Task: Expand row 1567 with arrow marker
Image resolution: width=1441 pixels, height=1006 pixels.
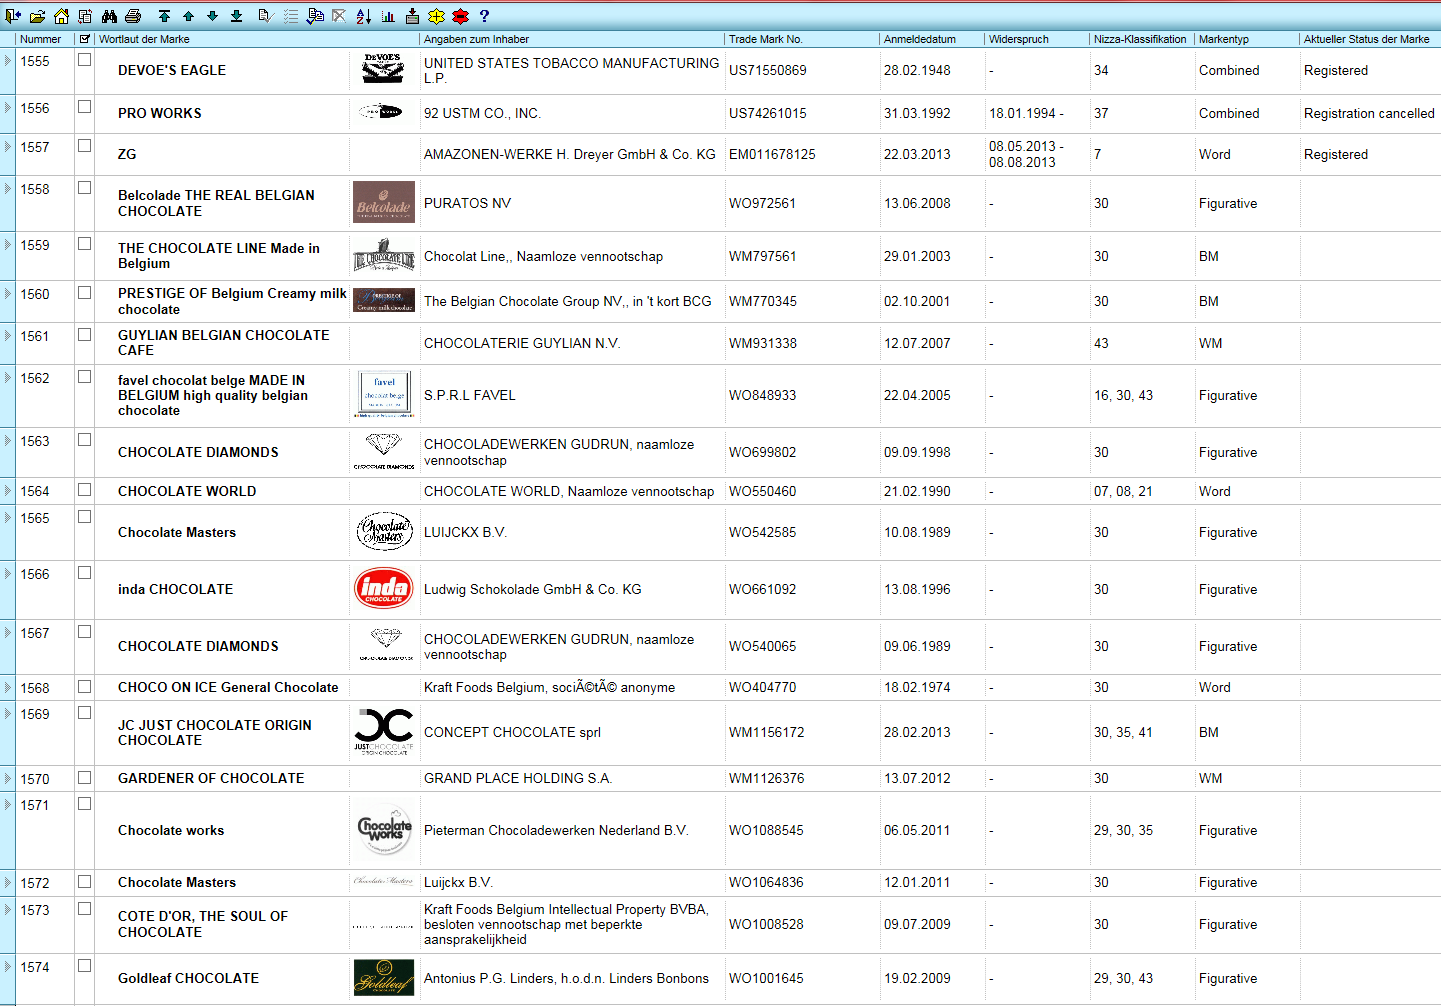Action: tap(8, 632)
